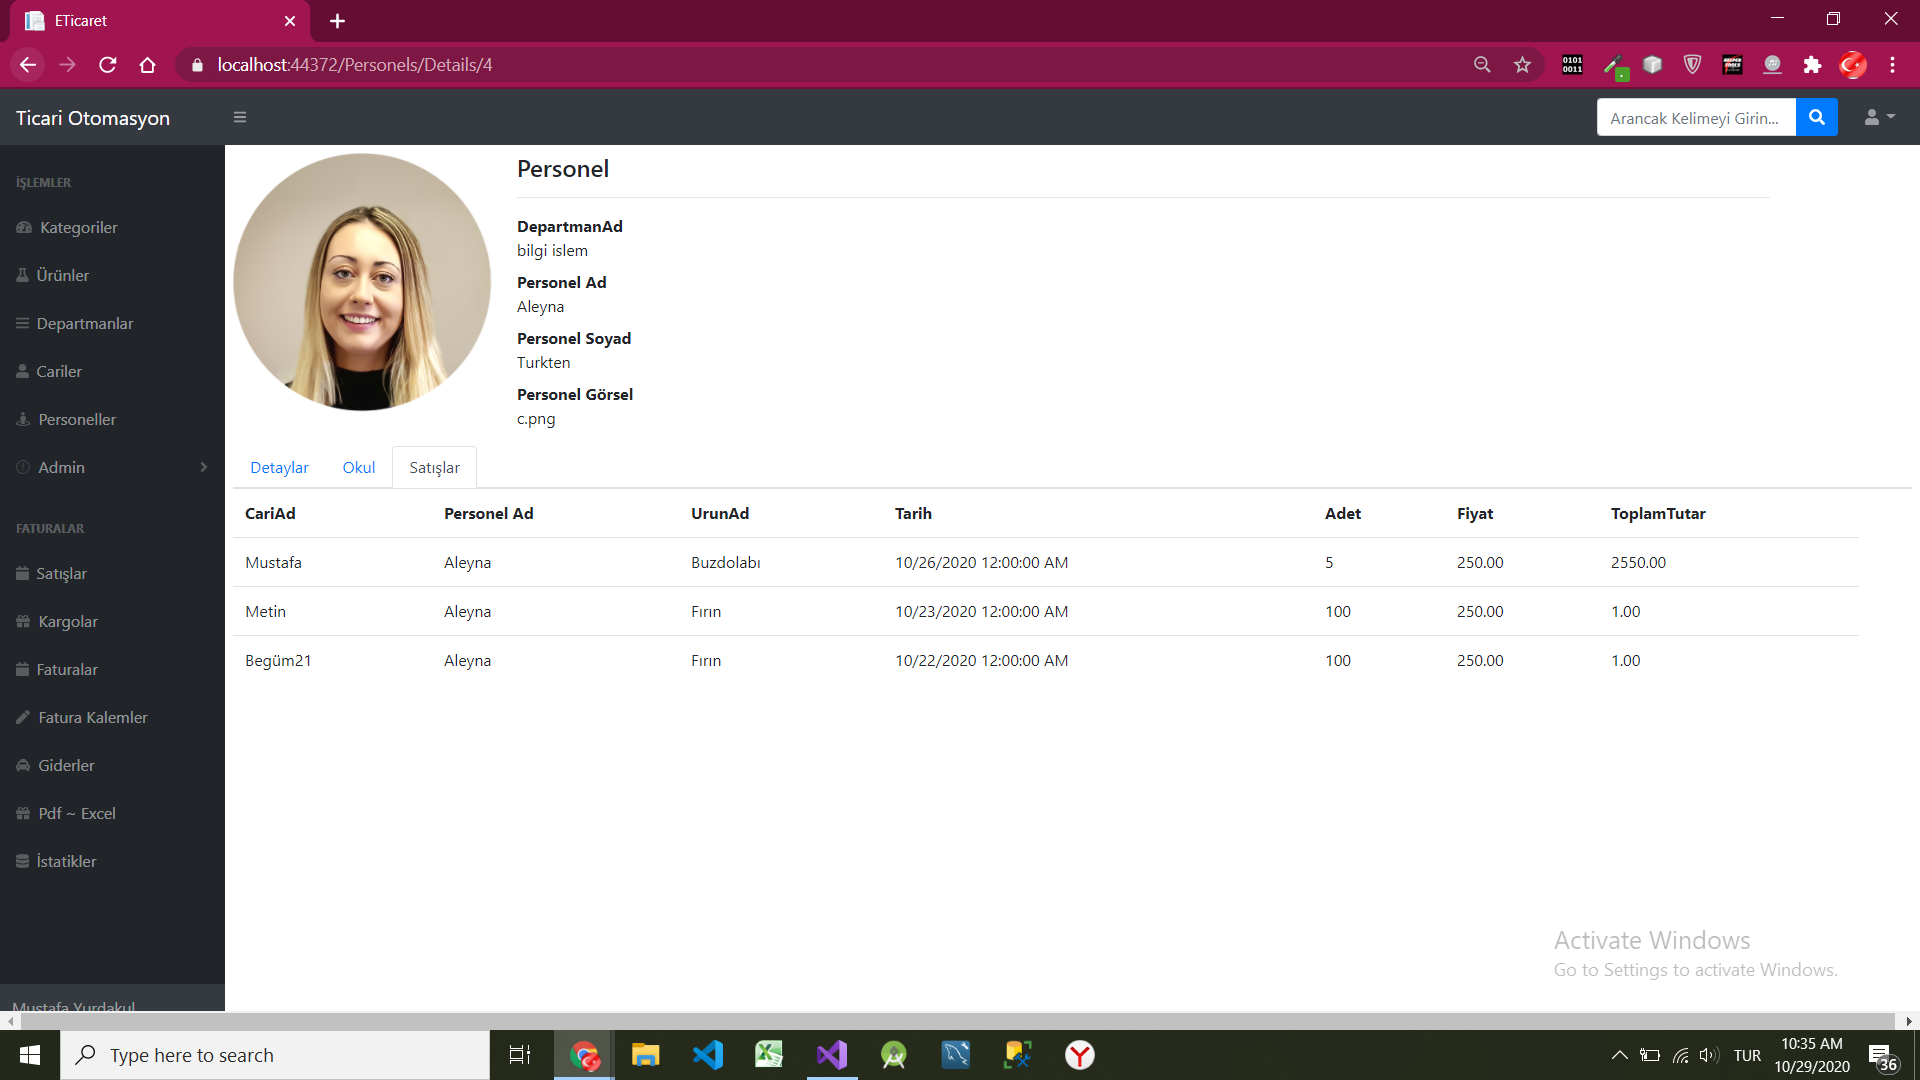Open the Cariler section icon
The image size is (1920, 1080).
[x=21, y=371]
